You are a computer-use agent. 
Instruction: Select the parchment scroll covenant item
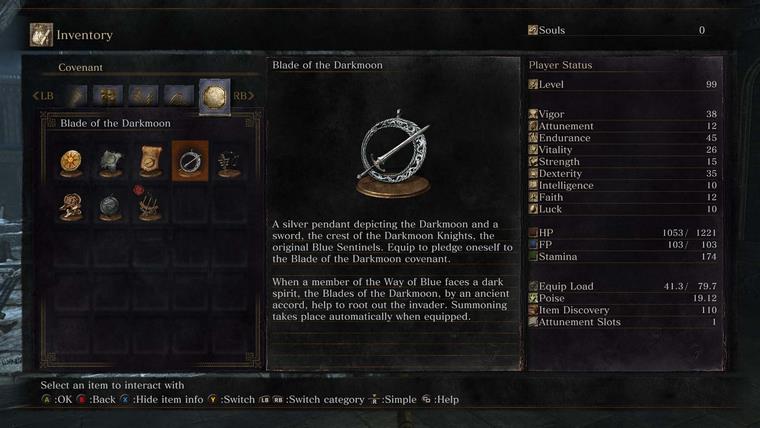click(150, 161)
